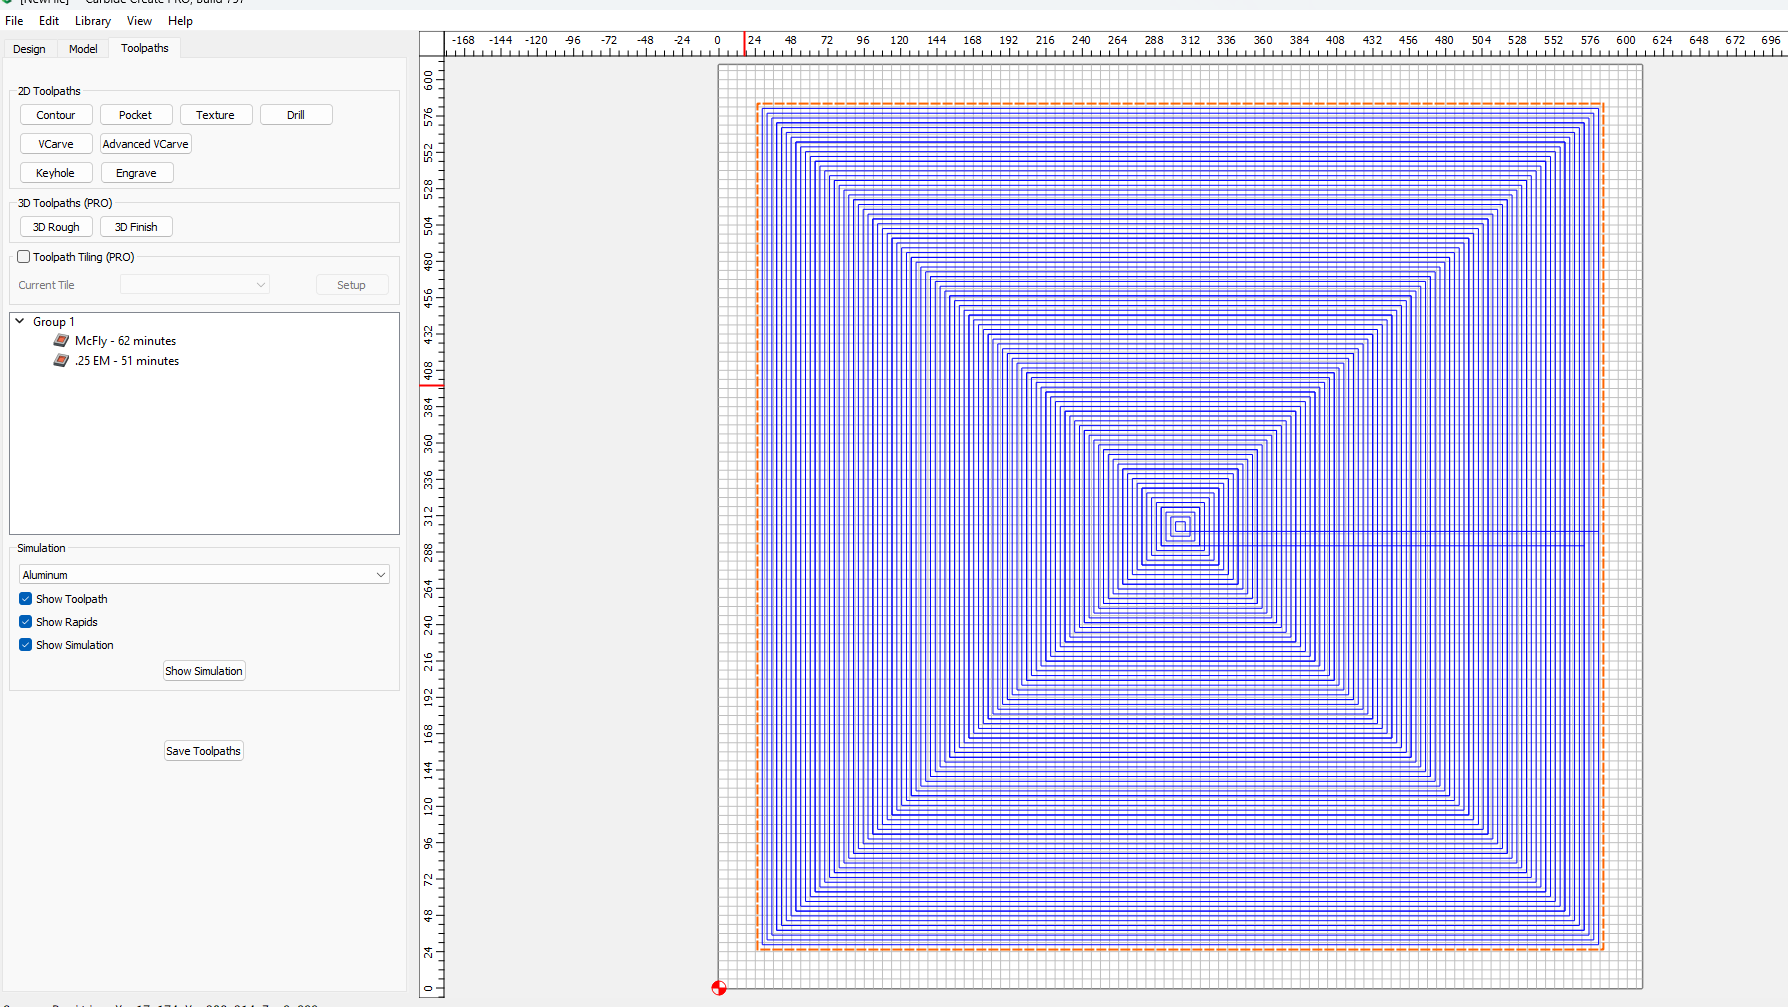Open the Aluminum material dropdown
Image resolution: width=1788 pixels, height=1007 pixels.
click(x=204, y=575)
